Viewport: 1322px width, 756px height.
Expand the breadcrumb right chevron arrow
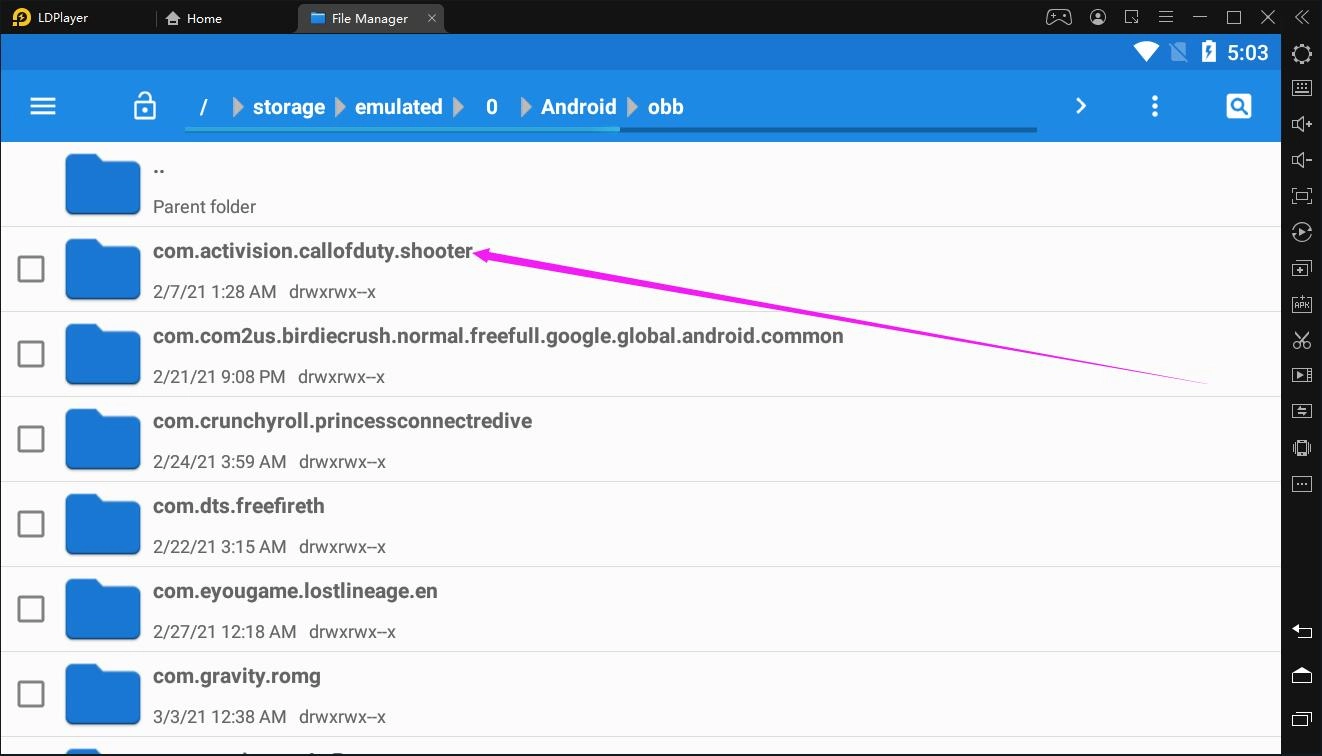pyautogui.click(x=1080, y=105)
